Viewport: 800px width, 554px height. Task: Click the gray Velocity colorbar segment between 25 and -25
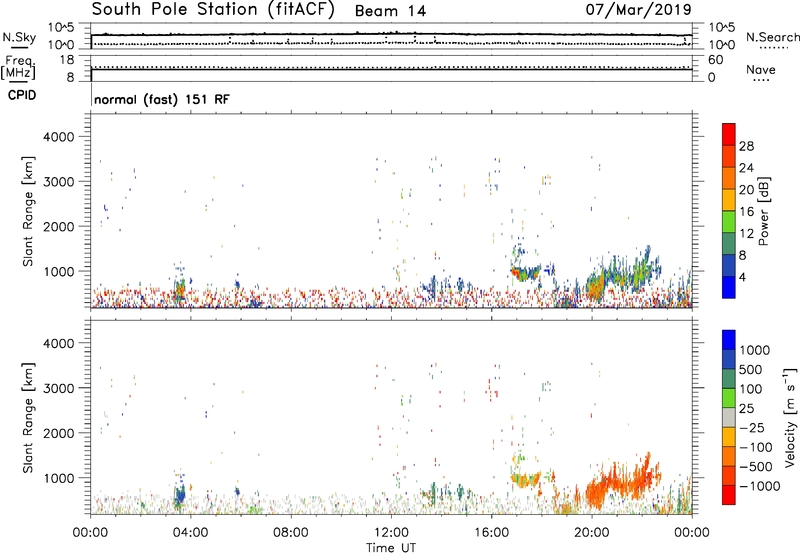coord(729,417)
